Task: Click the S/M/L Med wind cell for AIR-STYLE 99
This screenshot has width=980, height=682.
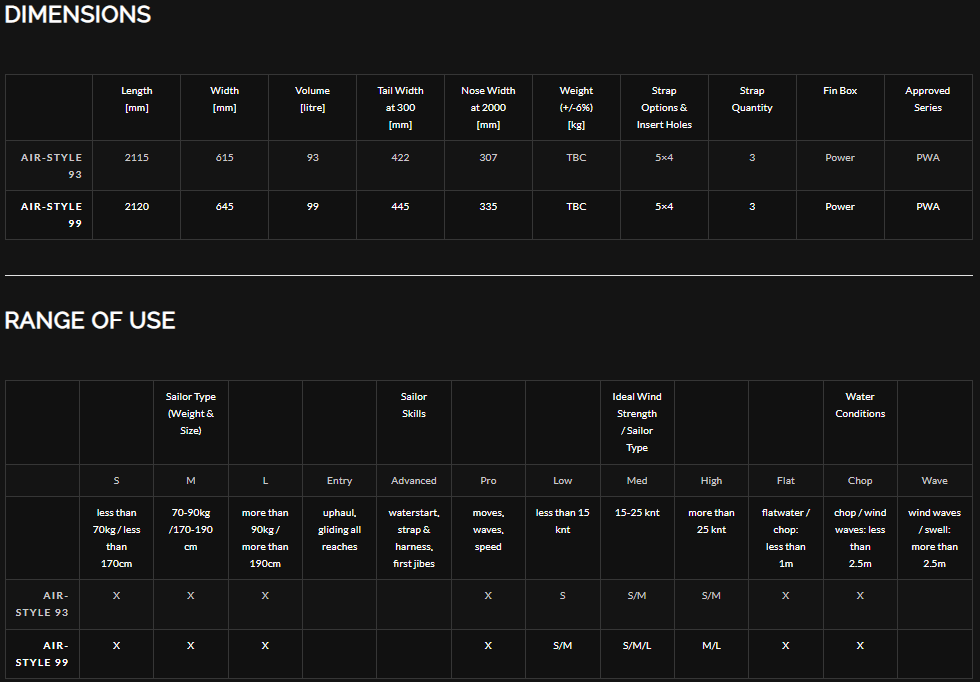Action: pyautogui.click(x=637, y=645)
